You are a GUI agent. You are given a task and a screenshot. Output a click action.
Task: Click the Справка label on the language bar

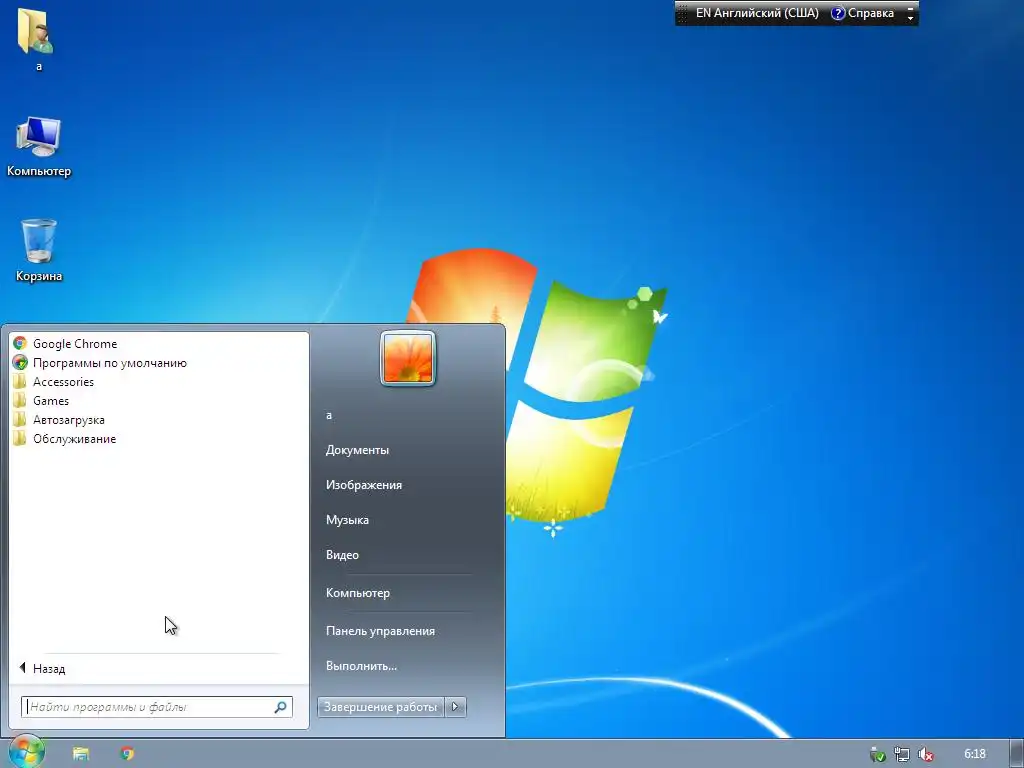click(871, 13)
